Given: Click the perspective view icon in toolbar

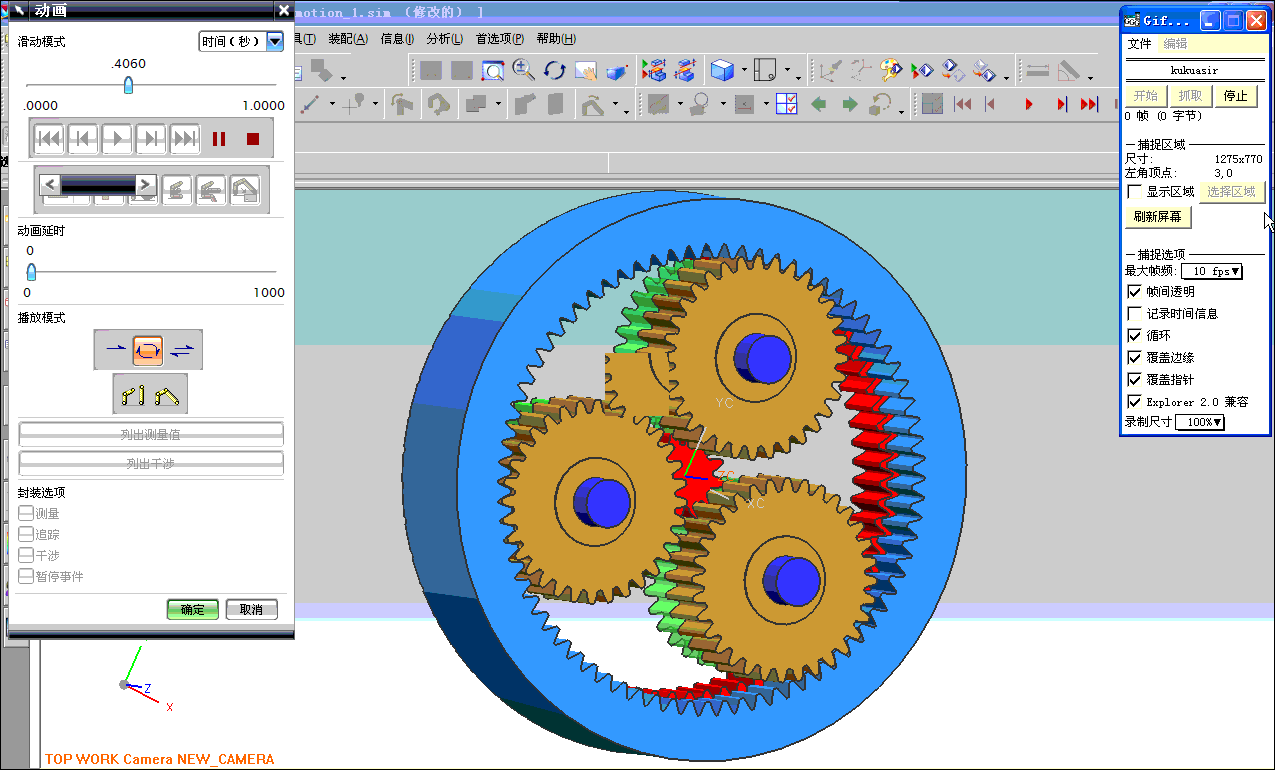Looking at the screenshot, I should click(x=617, y=70).
